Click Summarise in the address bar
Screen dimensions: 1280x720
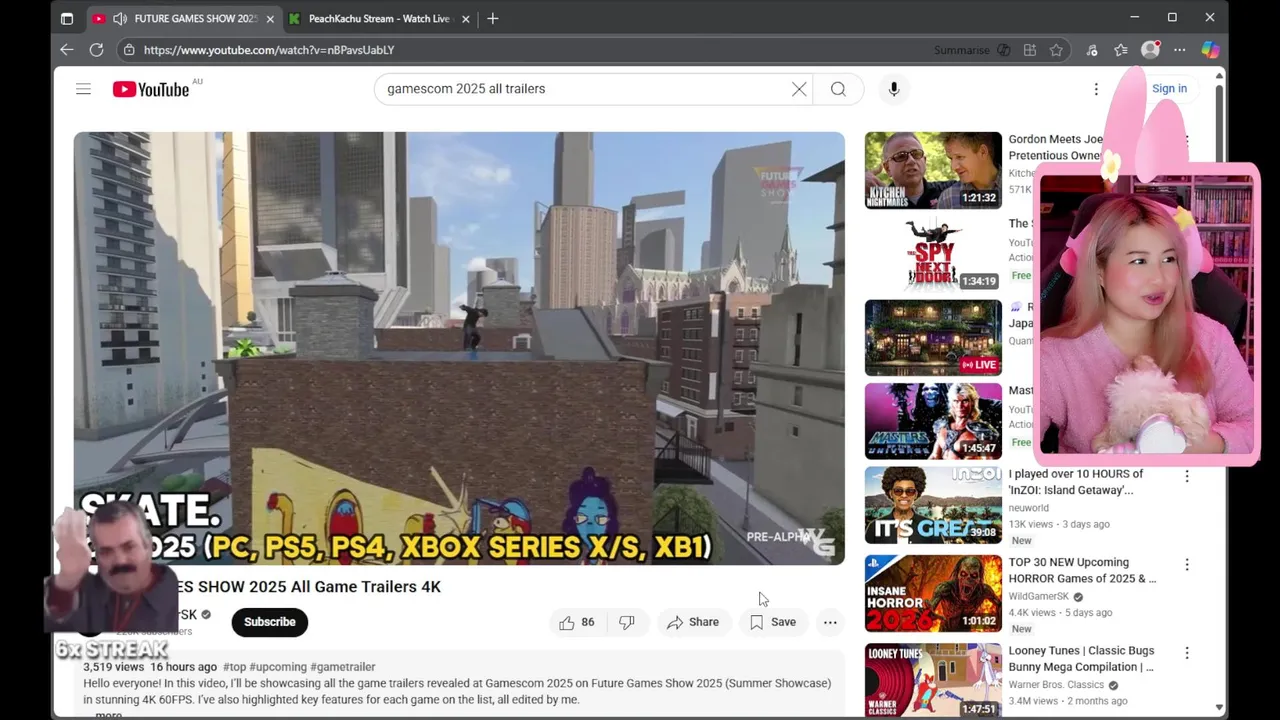962,50
